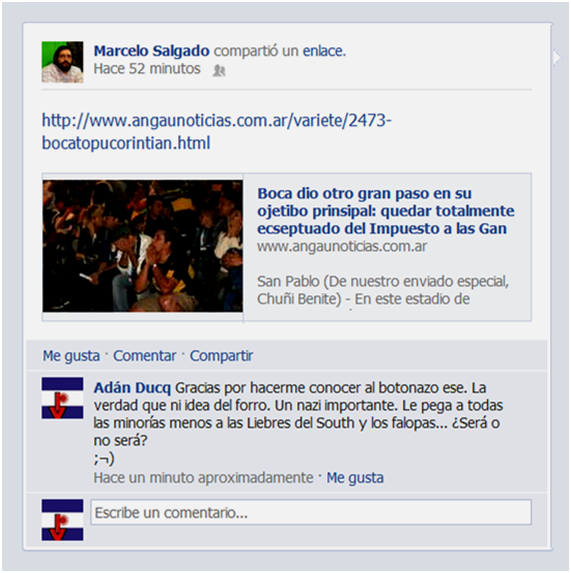This screenshot has height=573, width=571.
Task: Click your flag avatar beside comment box
Action: point(62,520)
